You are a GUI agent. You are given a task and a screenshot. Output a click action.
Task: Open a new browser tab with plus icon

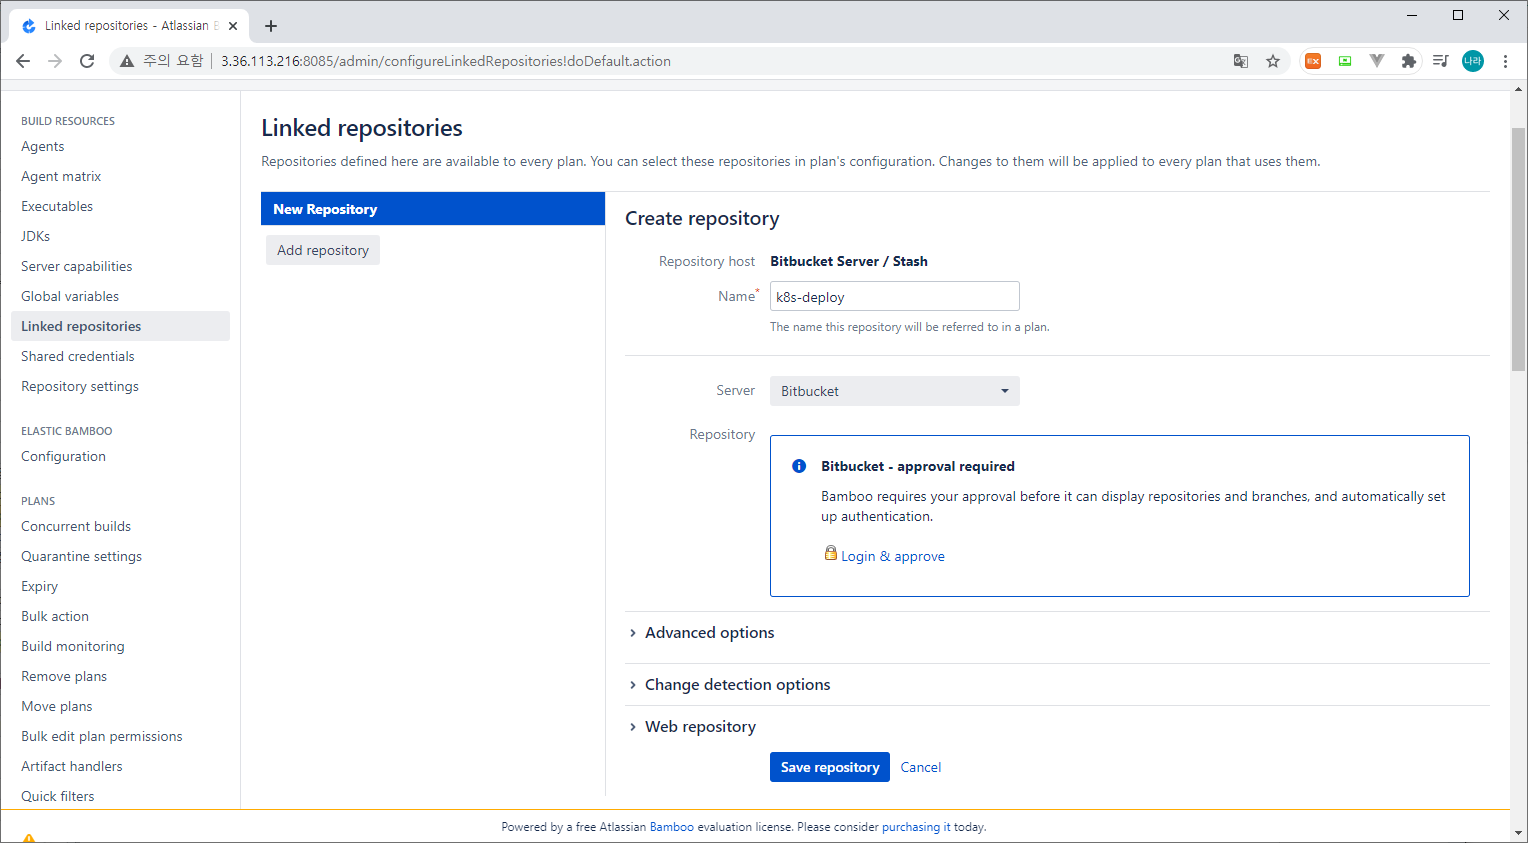click(x=271, y=26)
